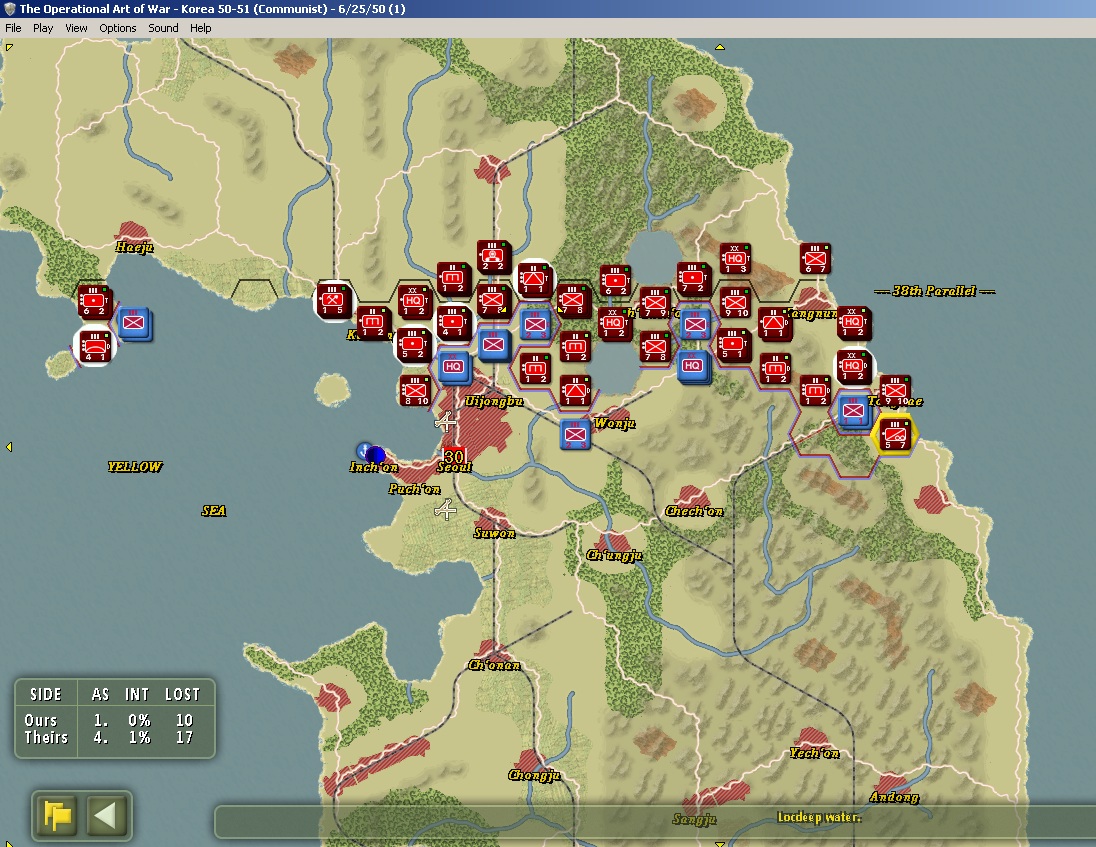This screenshot has height=847, width=1096.
Task: Click the status bar deep water text
Action: pos(819,817)
